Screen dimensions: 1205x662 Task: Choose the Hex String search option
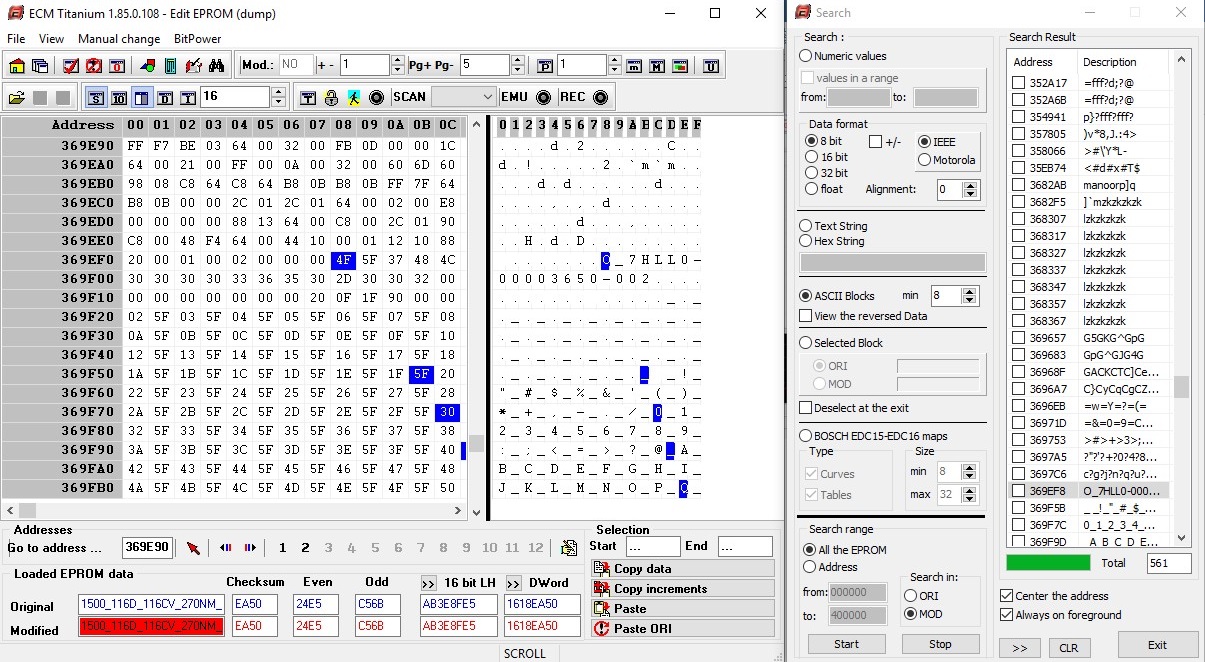coord(832,241)
